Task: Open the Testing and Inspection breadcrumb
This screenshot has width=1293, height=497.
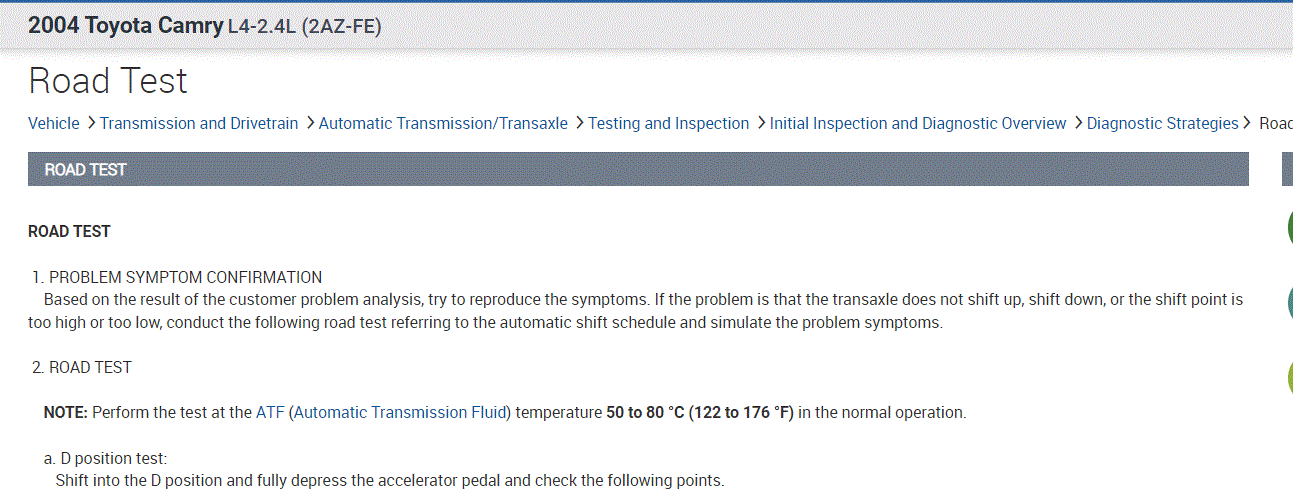Action: click(668, 123)
